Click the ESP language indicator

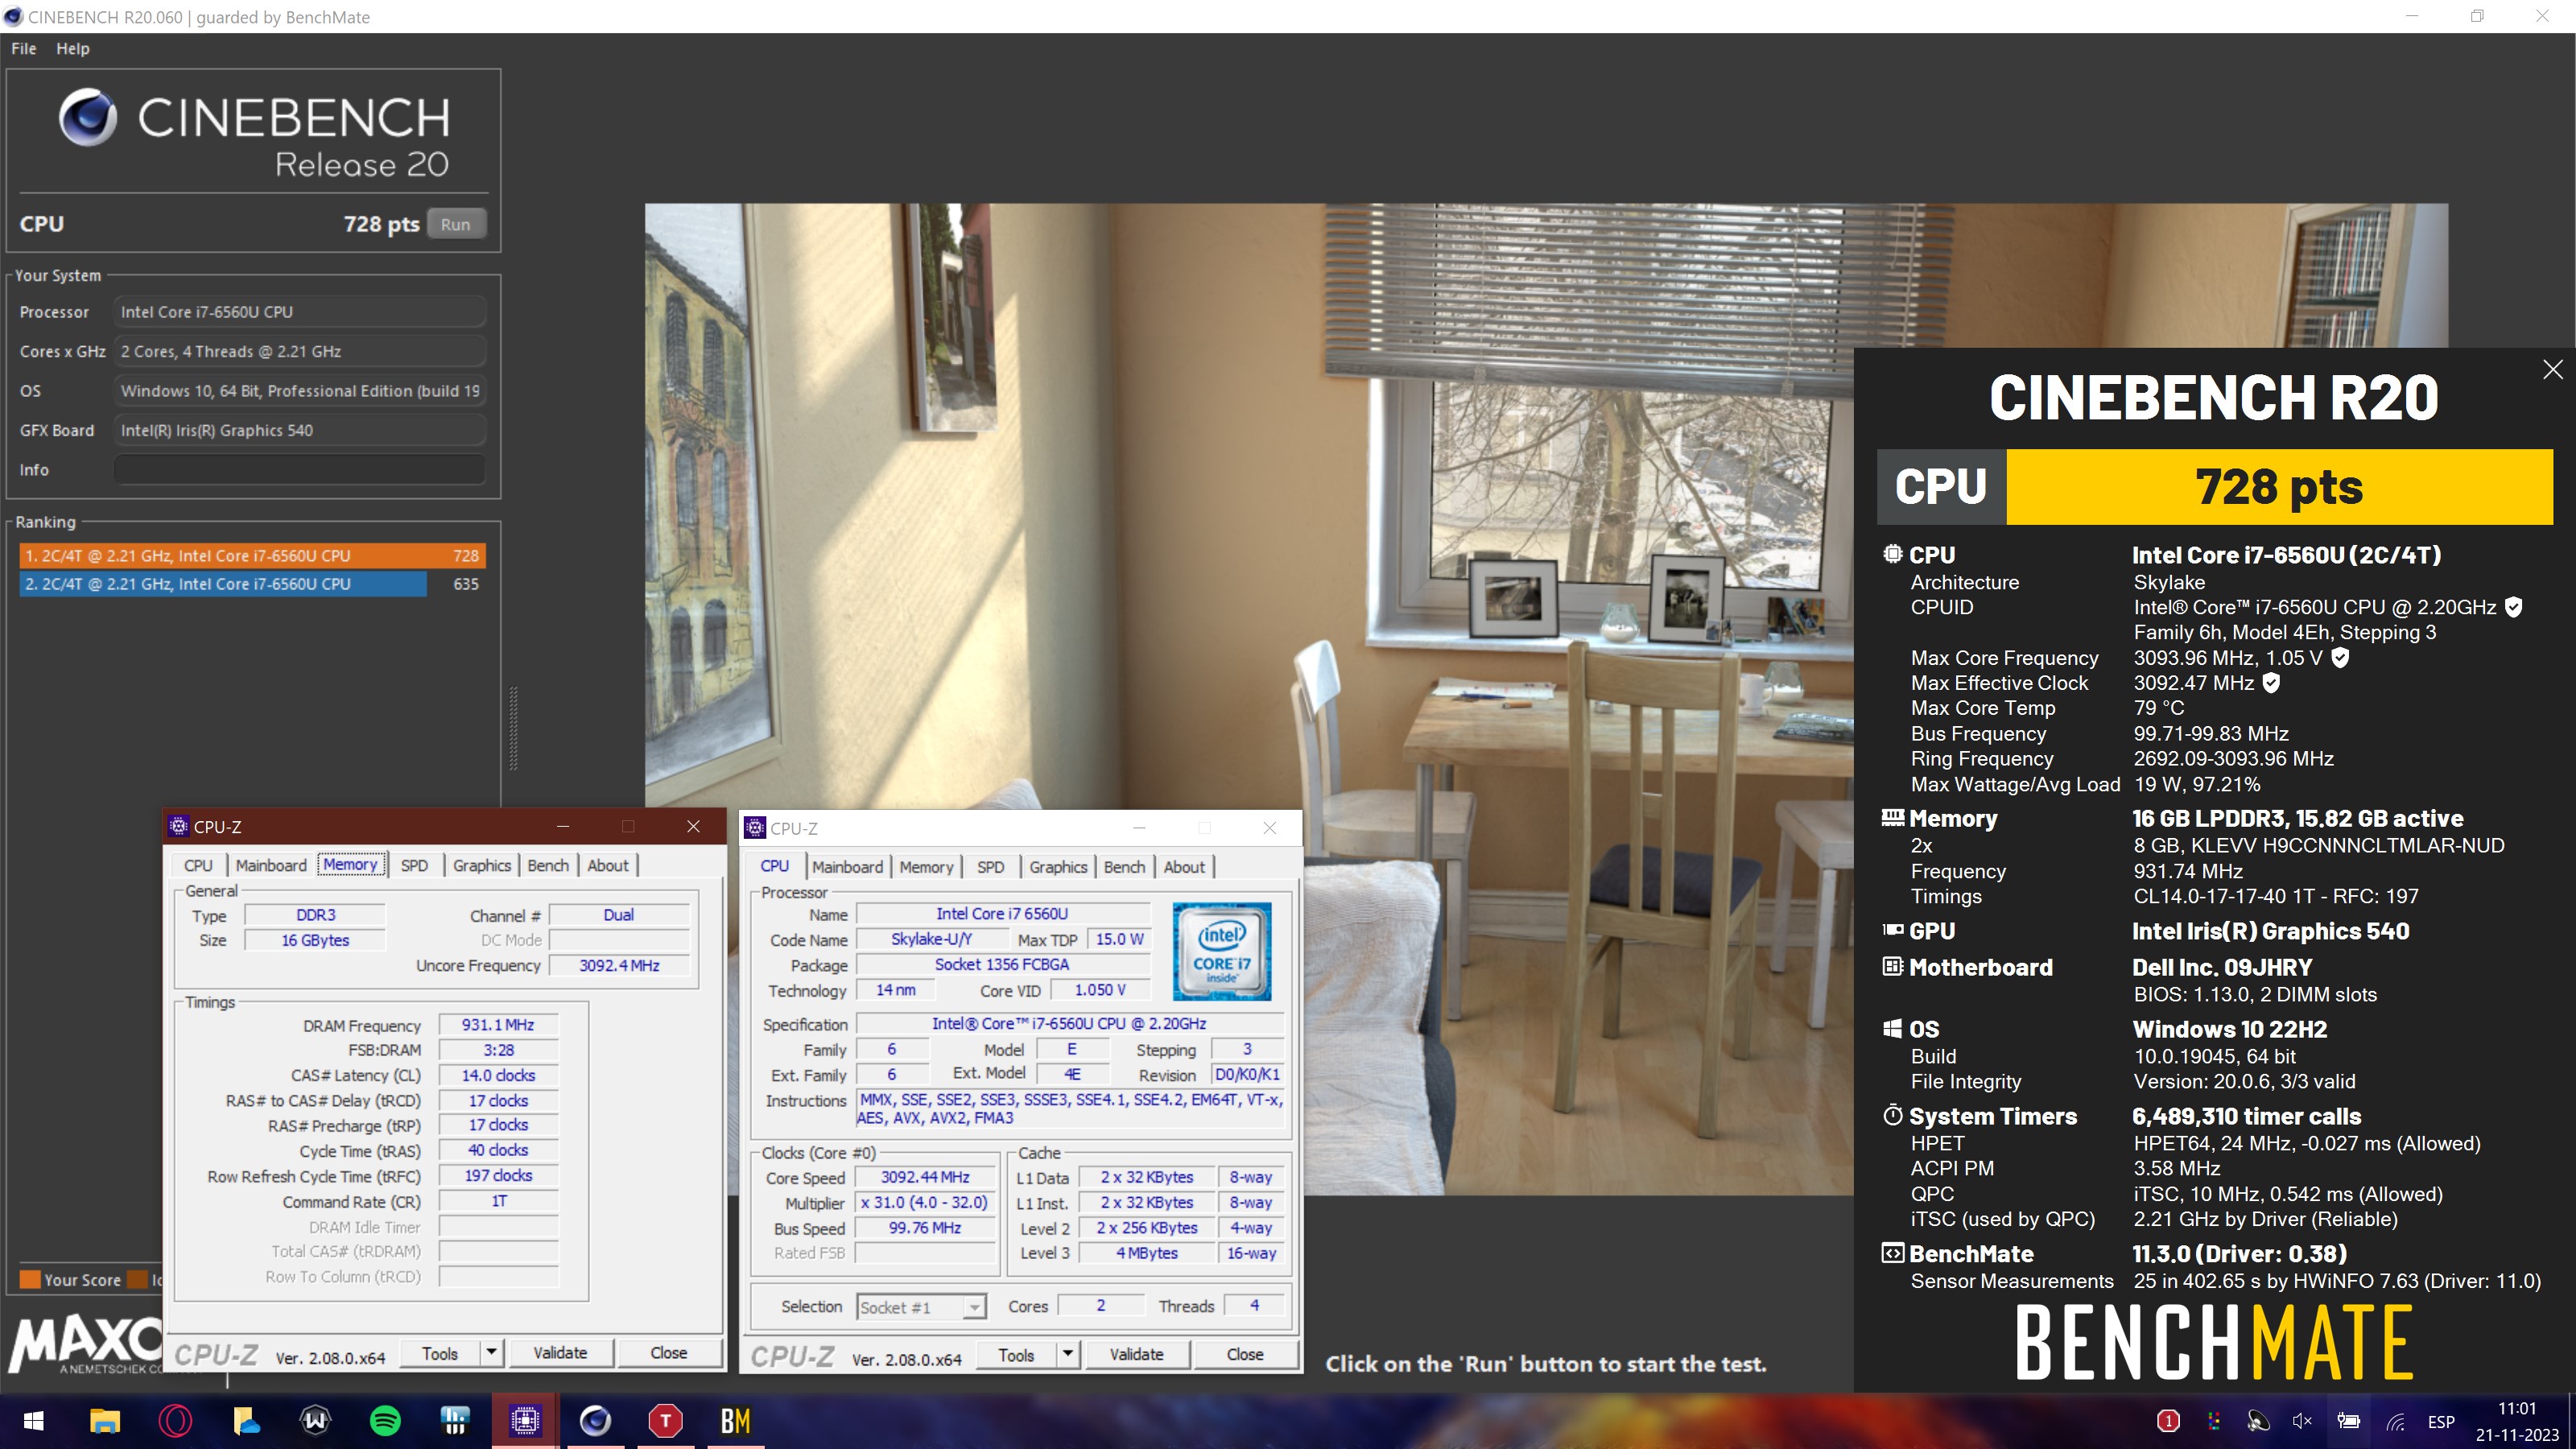click(2441, 1421)
